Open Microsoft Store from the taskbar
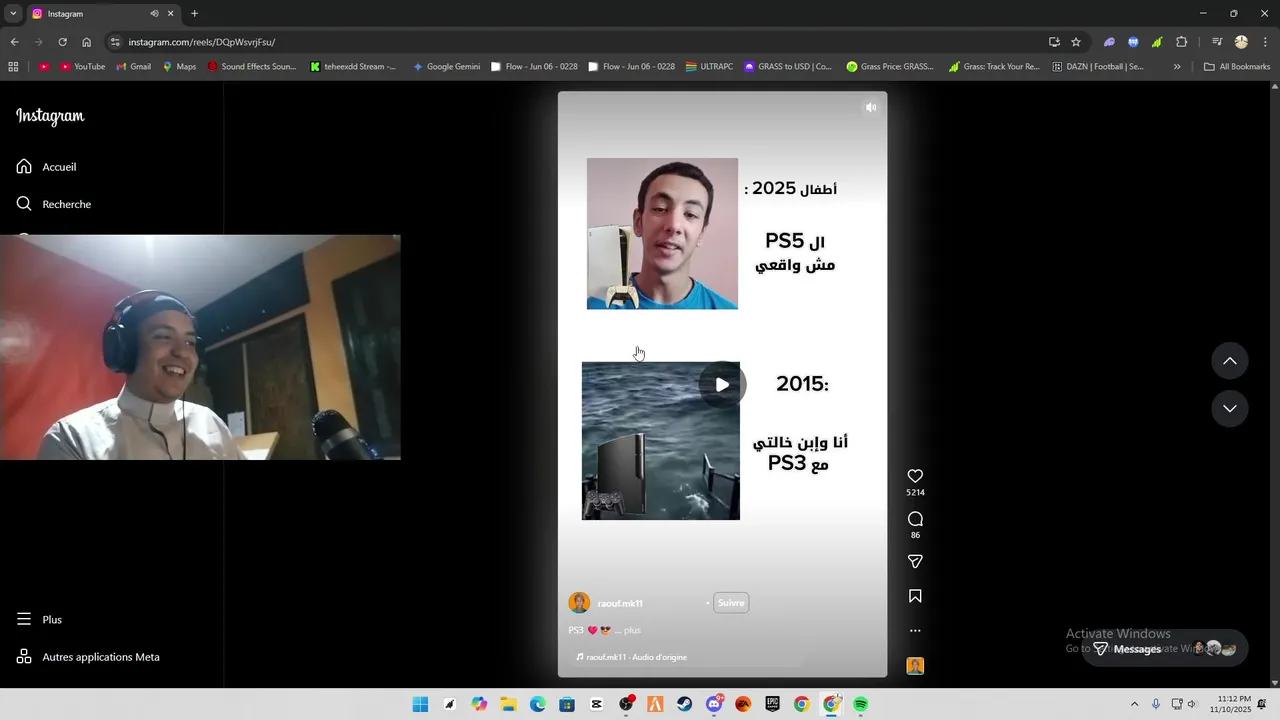Viewport: 1280px width, 720px height. coord(567,704)
